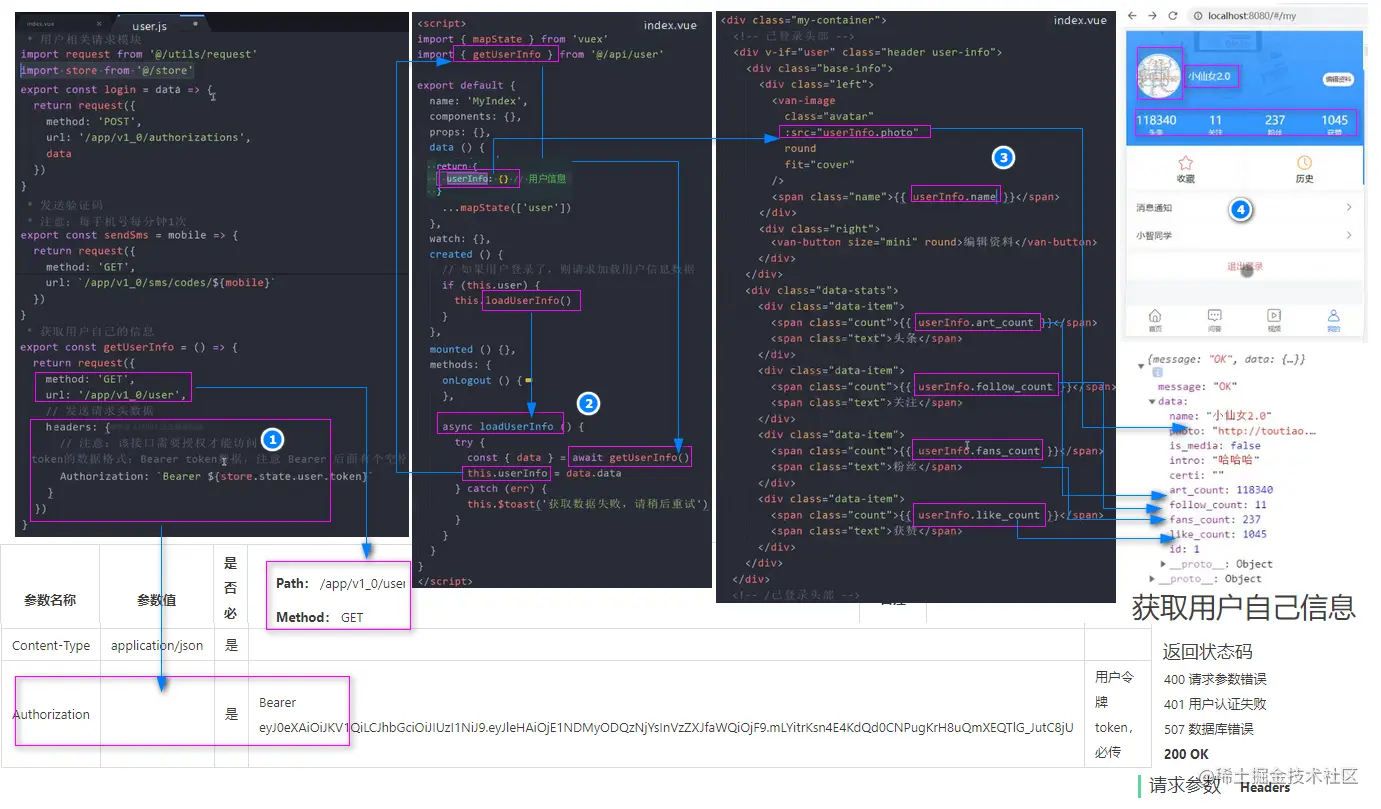This screenshot has height=809, width=1381.
Task: Click the 编辑资料 button in profile header
Action: click(x=1337, y=78)
